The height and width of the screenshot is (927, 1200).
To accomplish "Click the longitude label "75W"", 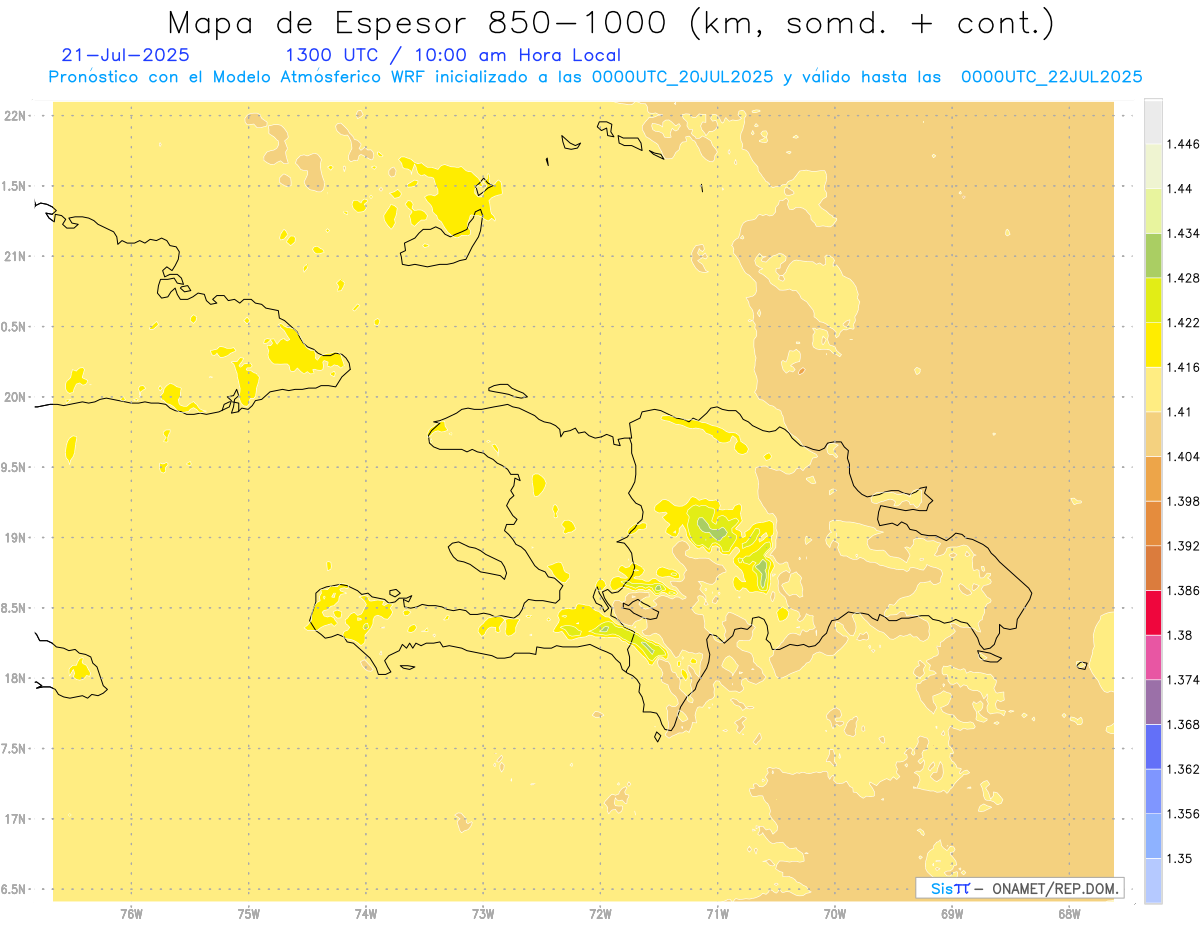I will (x=249, y=914).
